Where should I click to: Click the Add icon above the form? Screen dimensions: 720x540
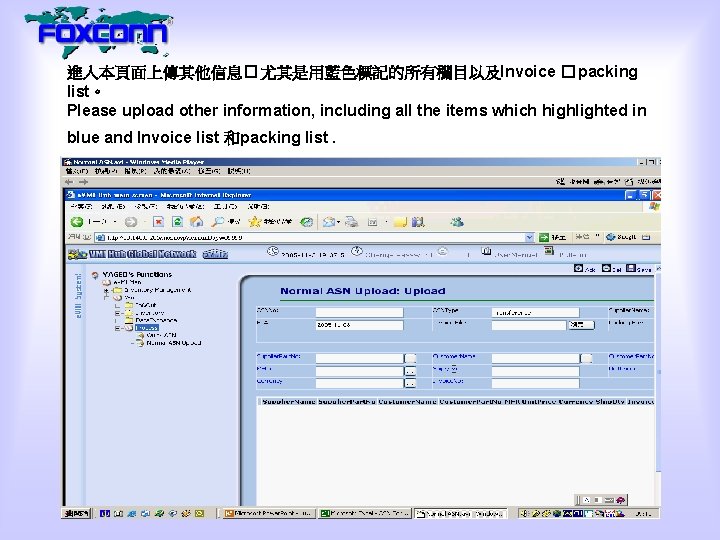click(579, 268)
